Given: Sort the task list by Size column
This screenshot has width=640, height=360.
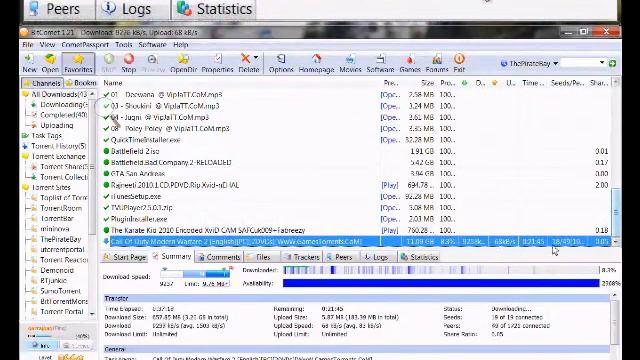Looking at the screenshot, I should coord(427,83).
